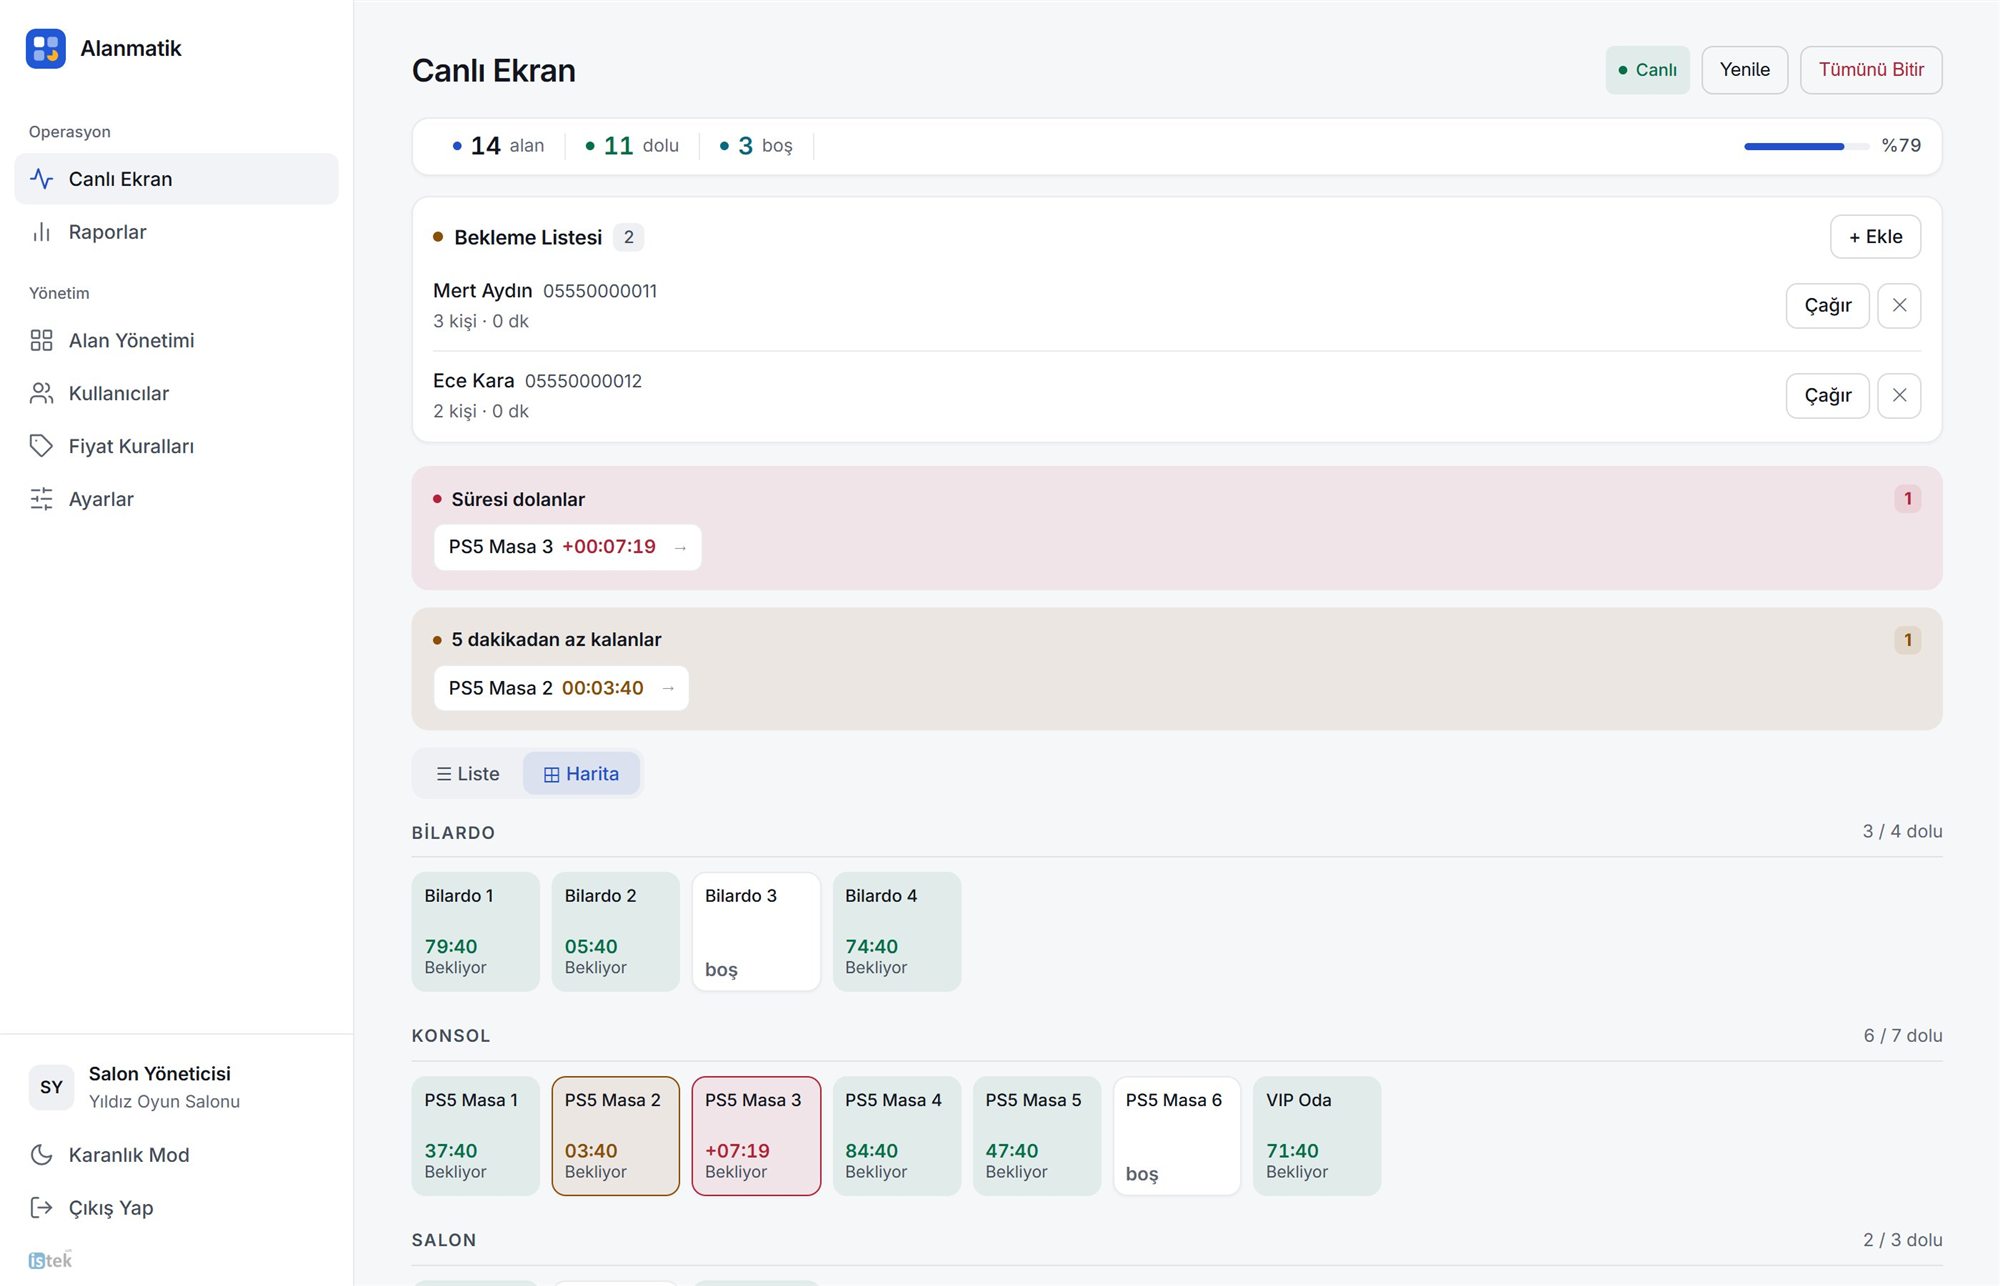Click the 11 dolu counter

click(x=632, y=146)
